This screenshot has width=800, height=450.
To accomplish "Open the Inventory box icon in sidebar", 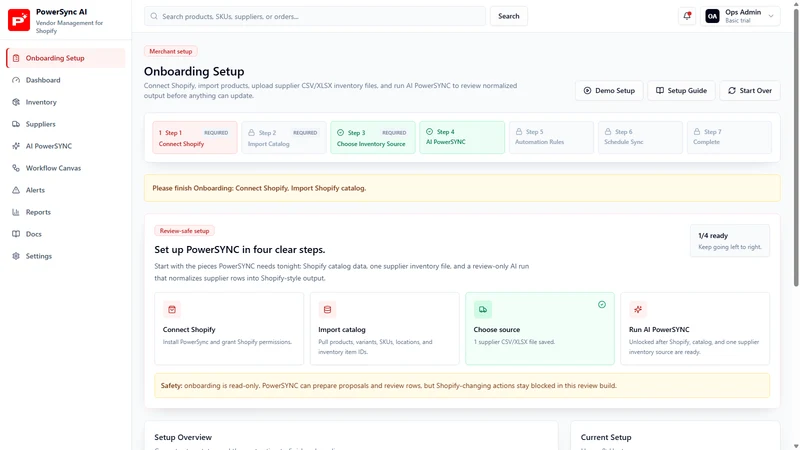I will [x=16, y=102].
